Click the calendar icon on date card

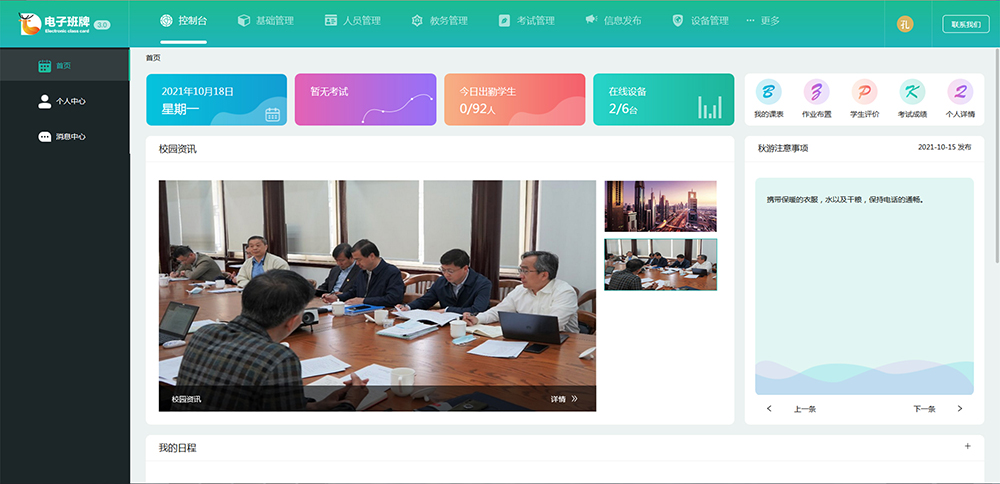click(272, 115)
